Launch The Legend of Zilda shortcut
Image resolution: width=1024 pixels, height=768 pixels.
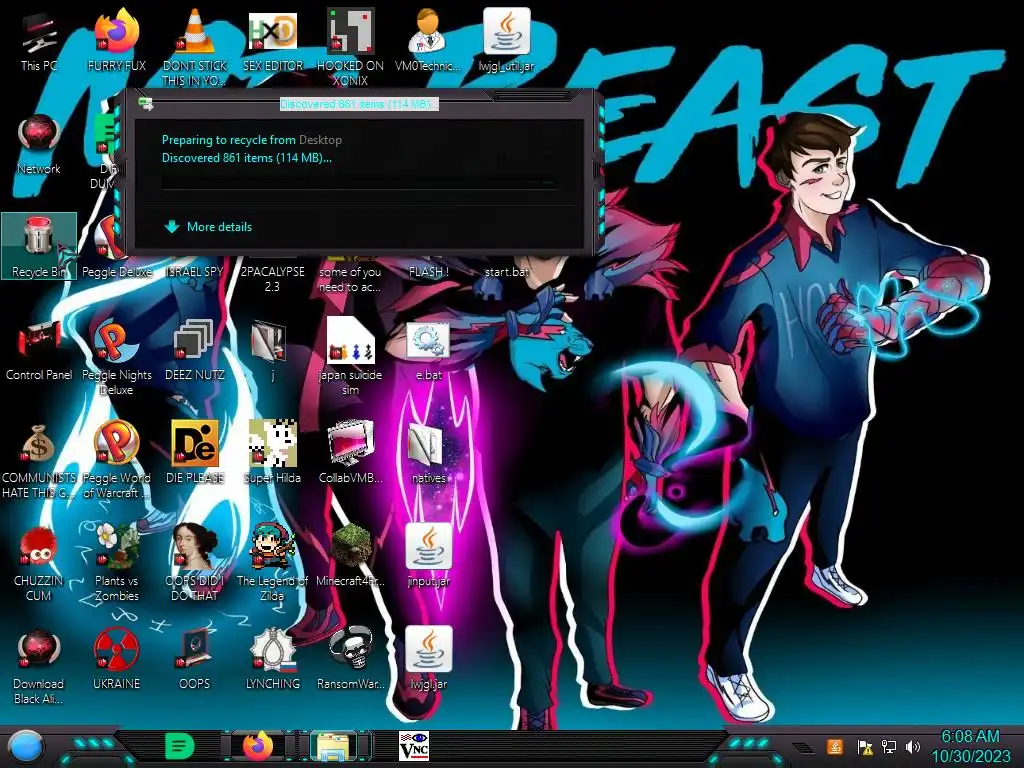click(272, 563)
